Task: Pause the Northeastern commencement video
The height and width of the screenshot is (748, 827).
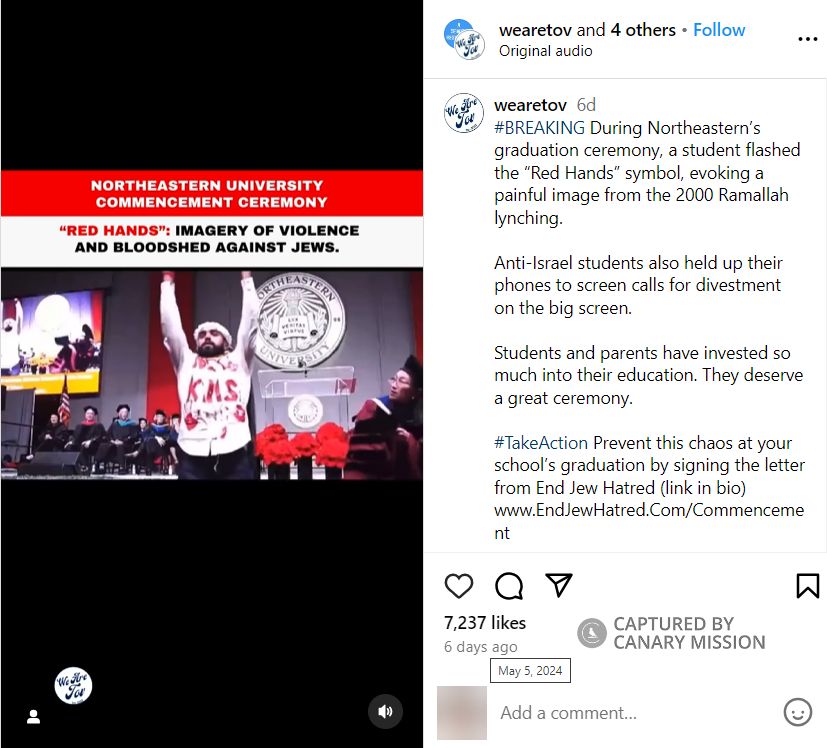Action: coord(211,373)
